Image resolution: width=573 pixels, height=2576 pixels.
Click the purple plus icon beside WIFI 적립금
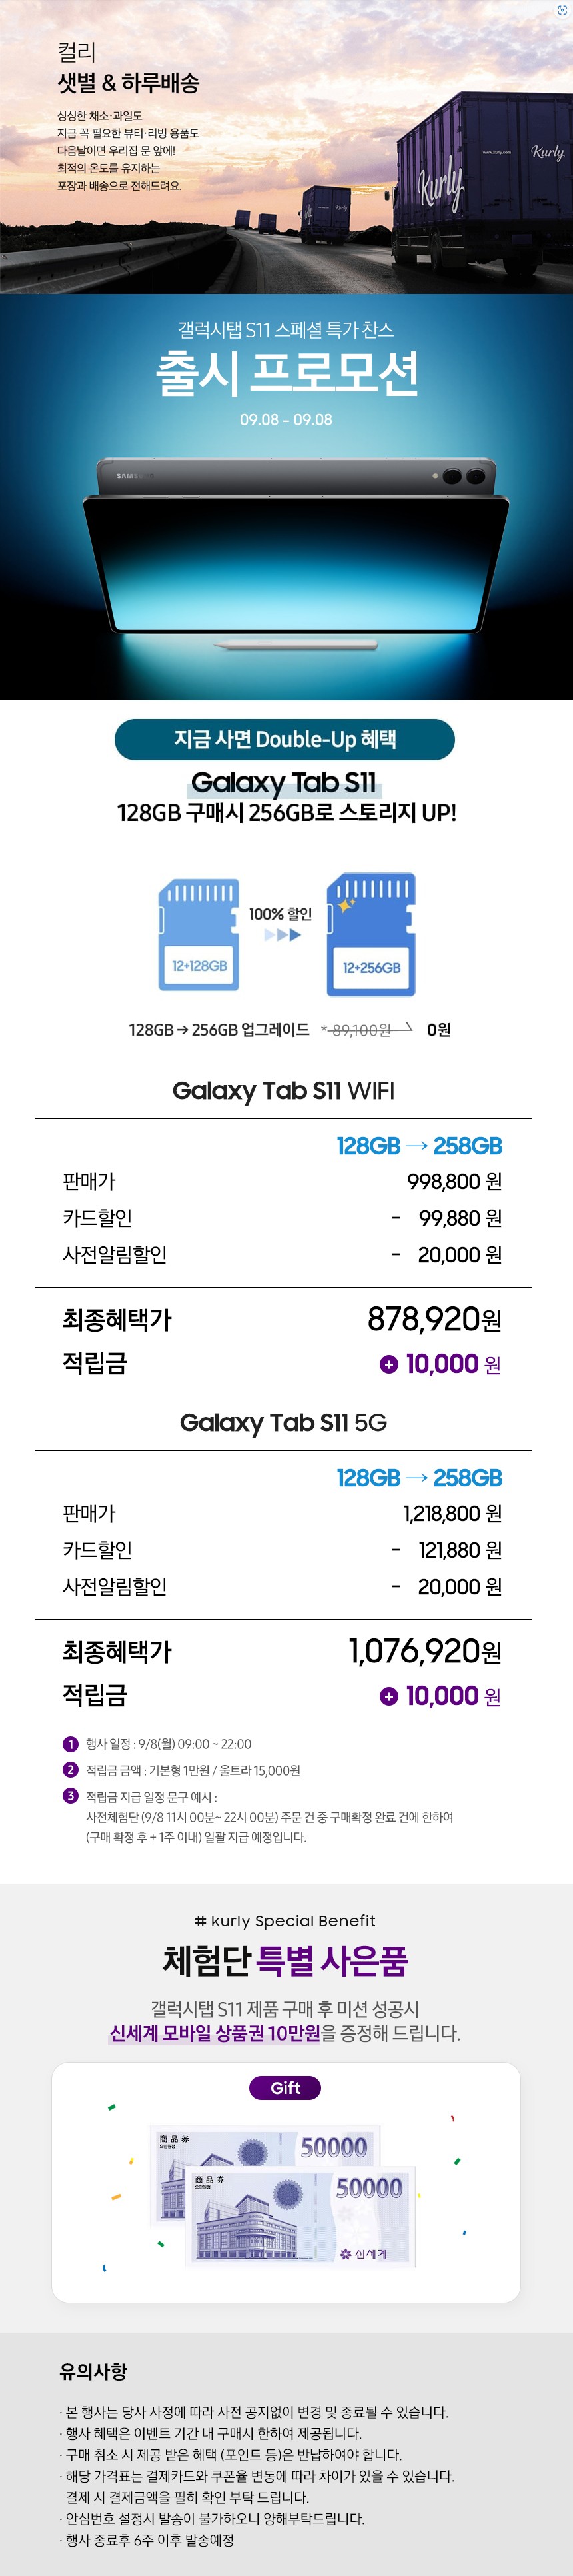coord(389,1364)
